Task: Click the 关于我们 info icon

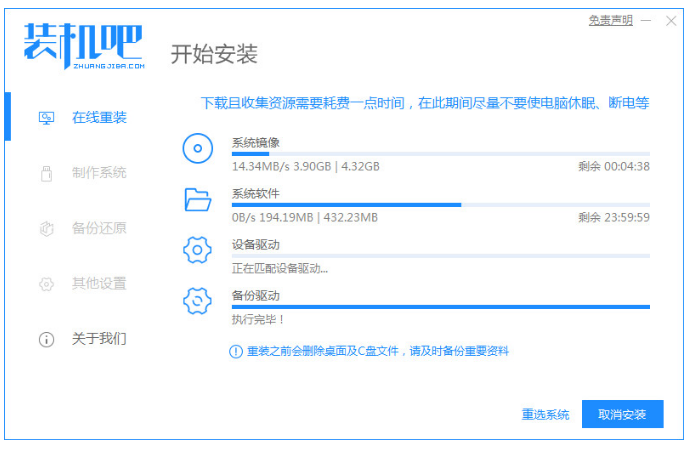Action: (x=46, y=339)
